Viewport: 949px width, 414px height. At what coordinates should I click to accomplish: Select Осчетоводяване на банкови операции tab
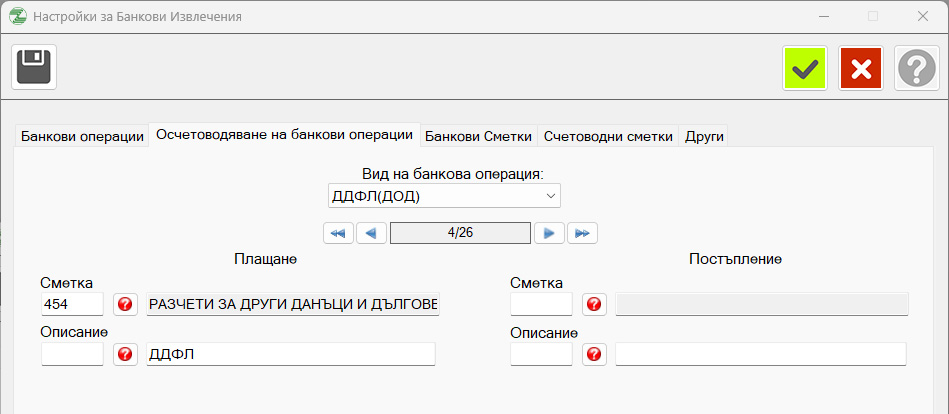(284, 134)
